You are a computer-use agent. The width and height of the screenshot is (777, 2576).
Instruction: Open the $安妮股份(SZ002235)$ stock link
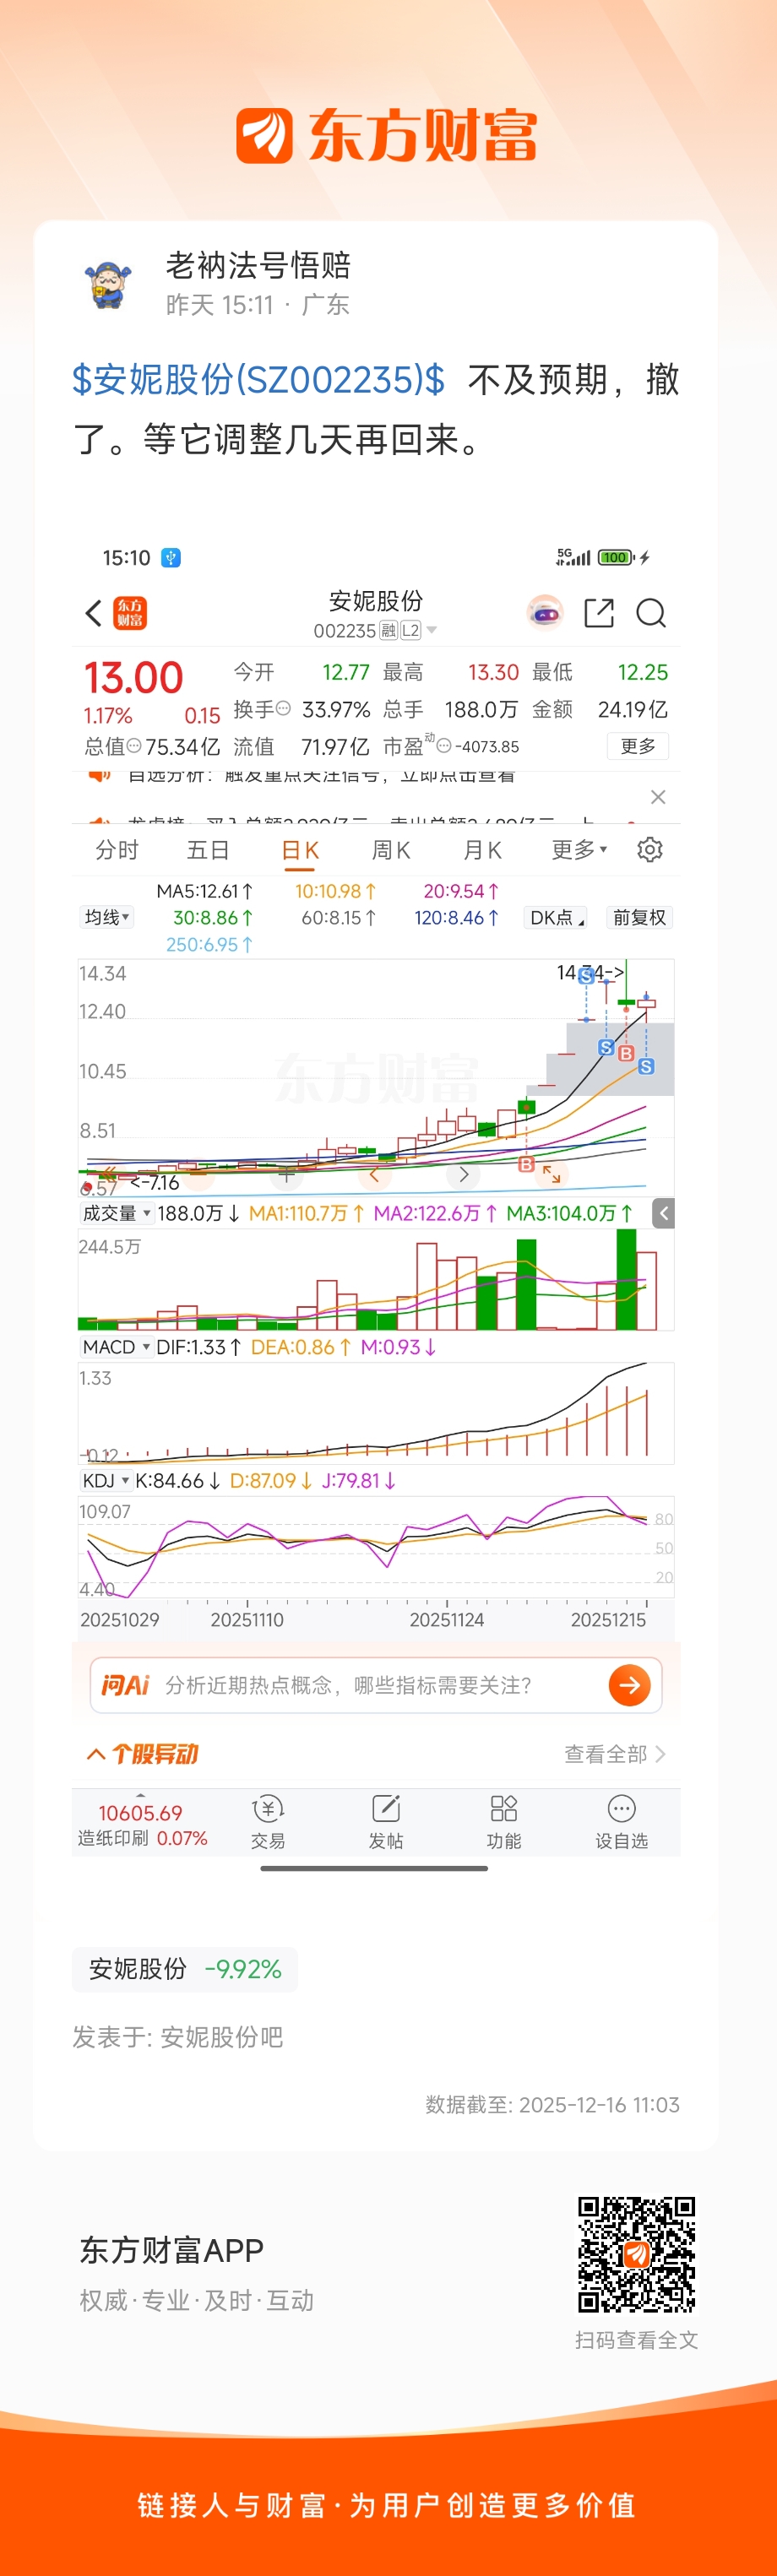pos(259,380)
